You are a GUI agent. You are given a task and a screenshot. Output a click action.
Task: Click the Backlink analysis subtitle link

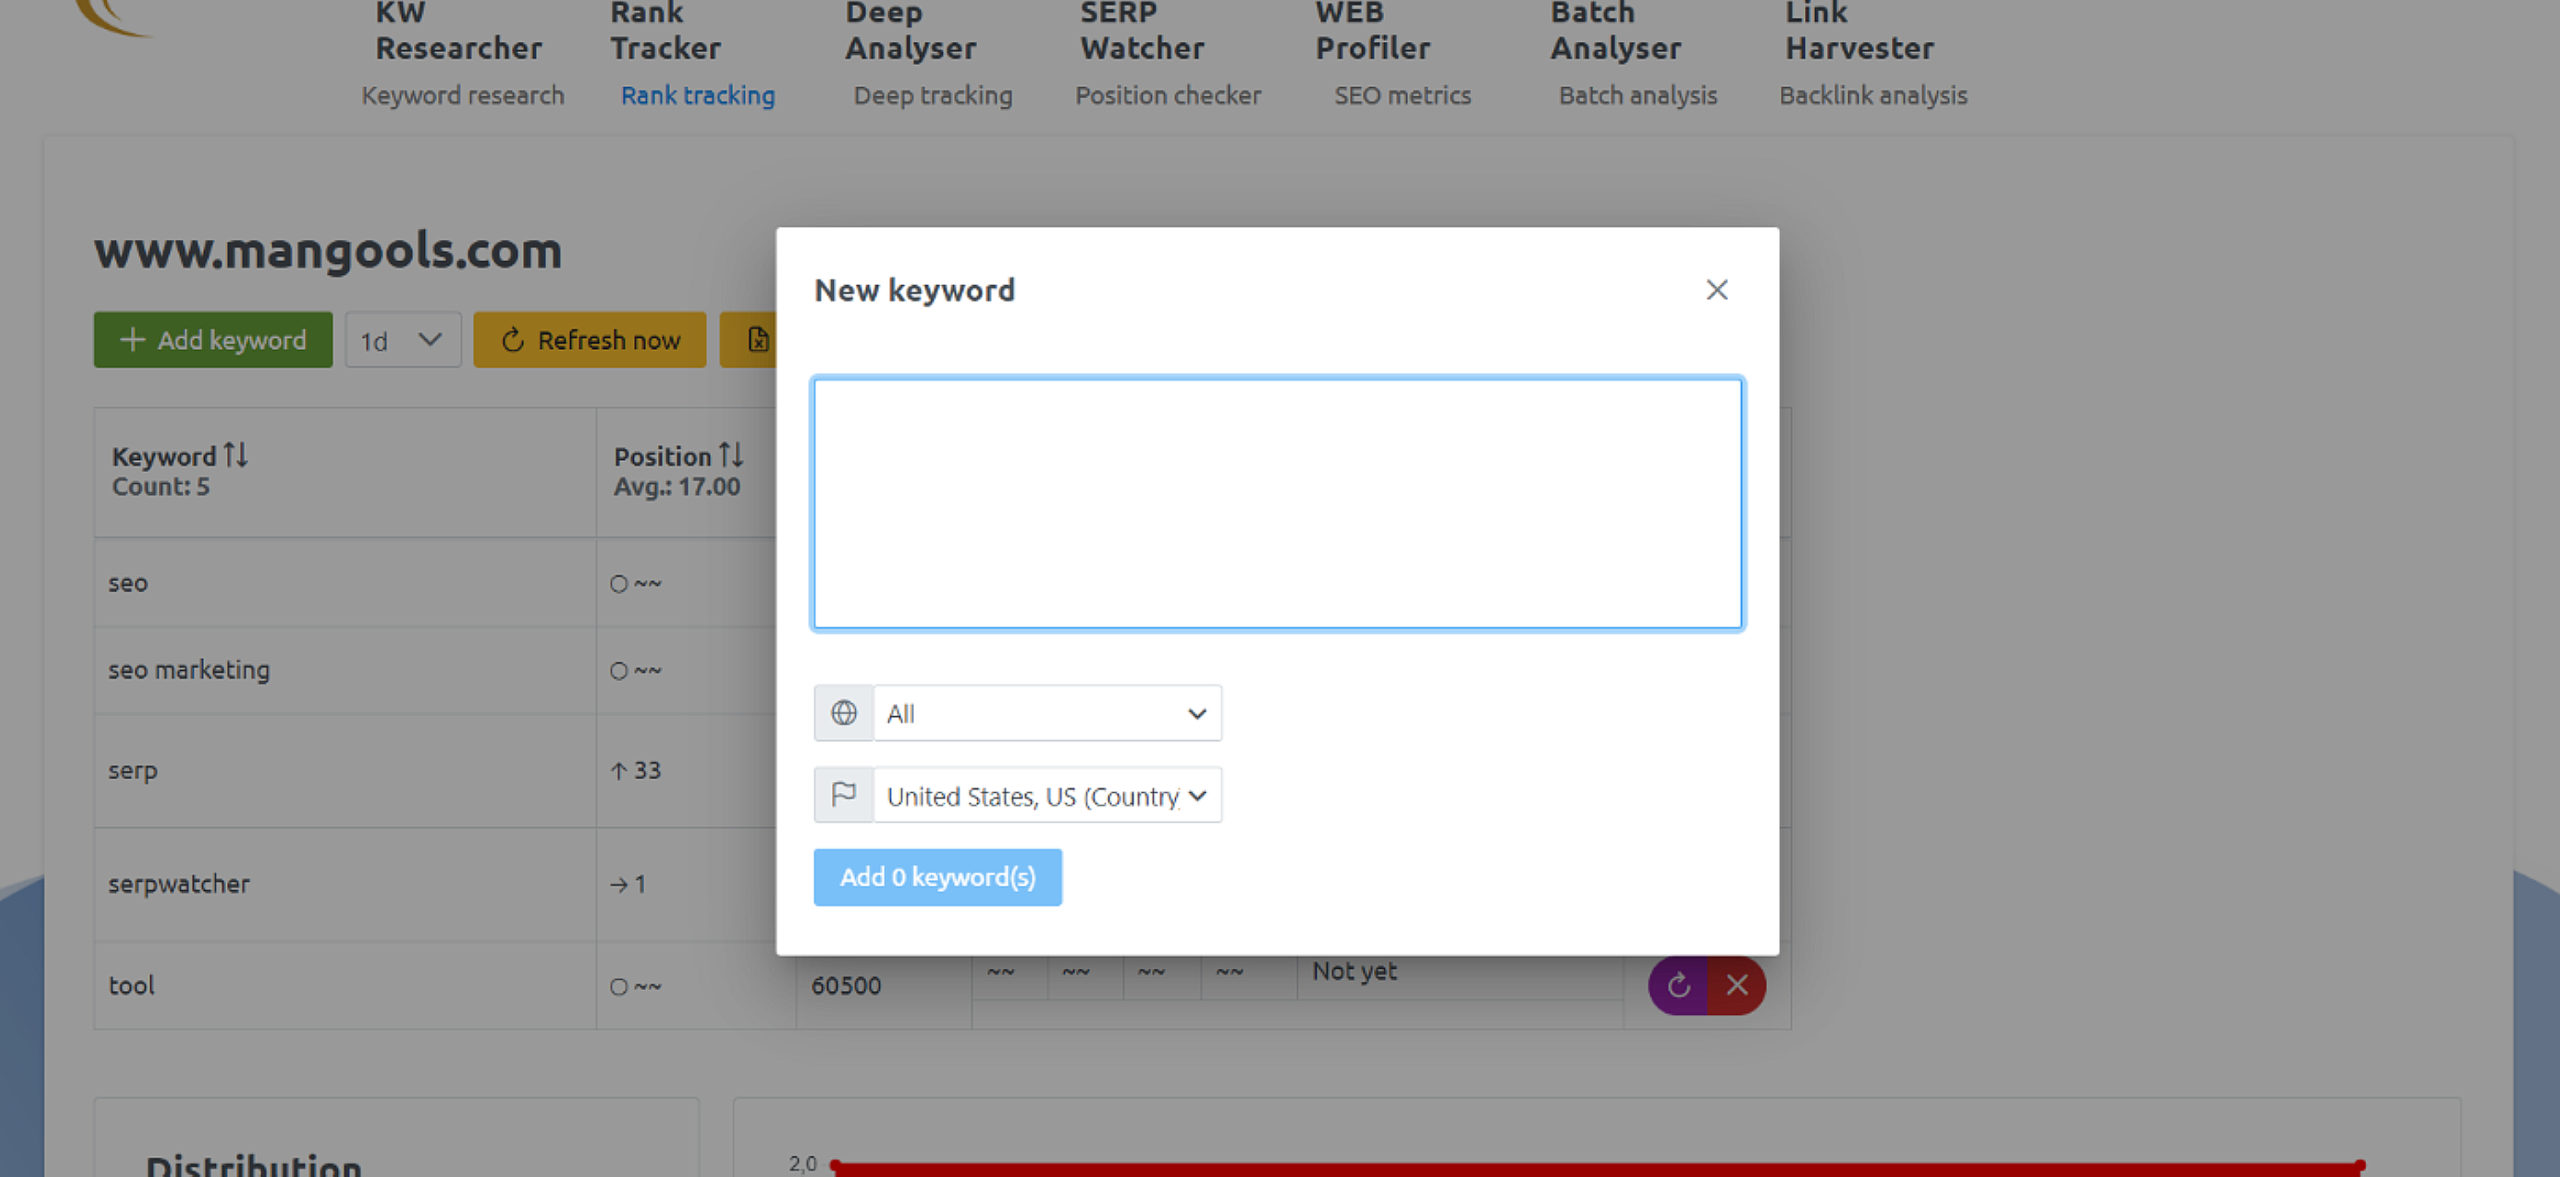coord(1873,96)
